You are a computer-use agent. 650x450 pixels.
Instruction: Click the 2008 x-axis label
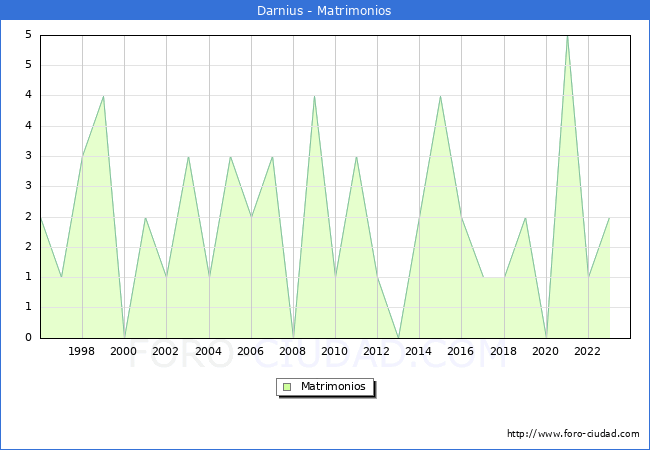(293, 351)
